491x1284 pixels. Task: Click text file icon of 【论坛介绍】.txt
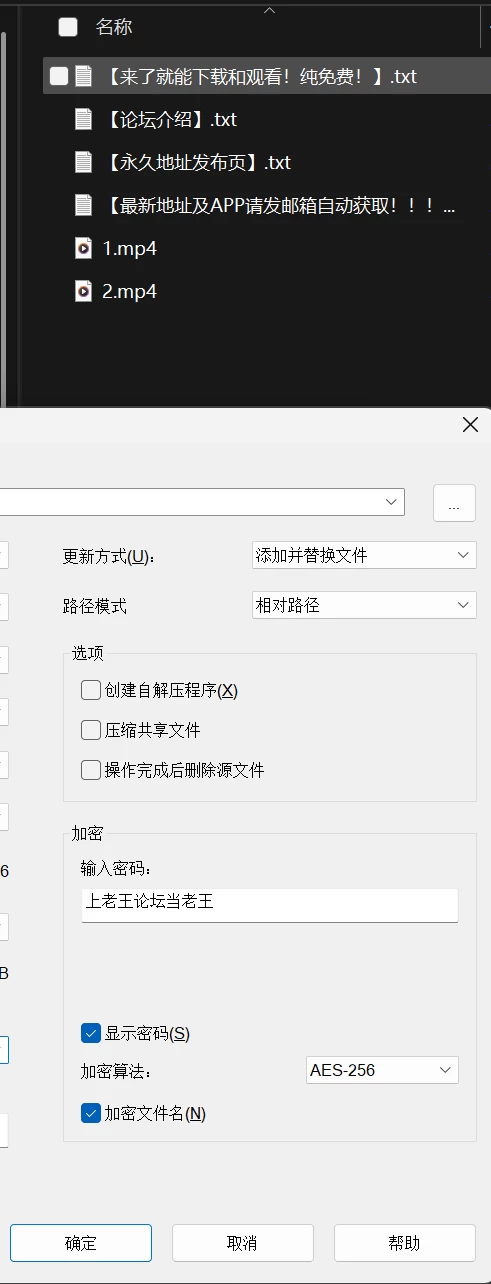click(x=84, y=119)
